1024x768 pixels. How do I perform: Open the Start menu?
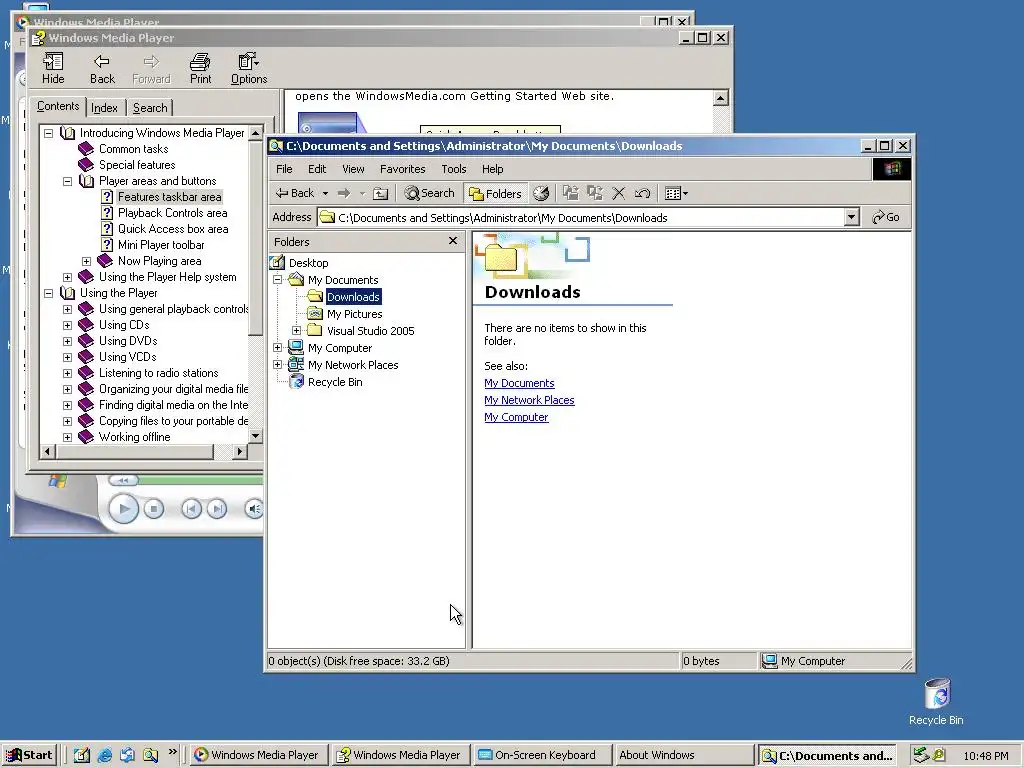tap(29, 755)
